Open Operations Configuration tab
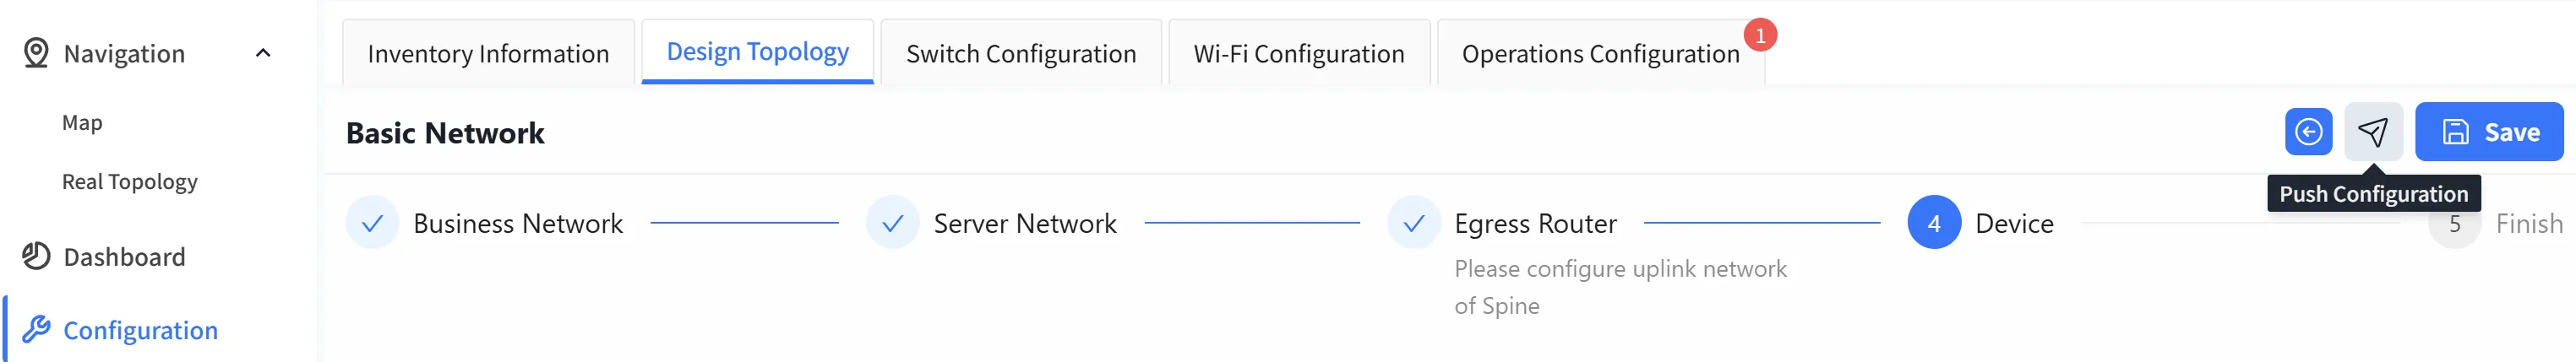2576x362 pixels. (1600, 53)
